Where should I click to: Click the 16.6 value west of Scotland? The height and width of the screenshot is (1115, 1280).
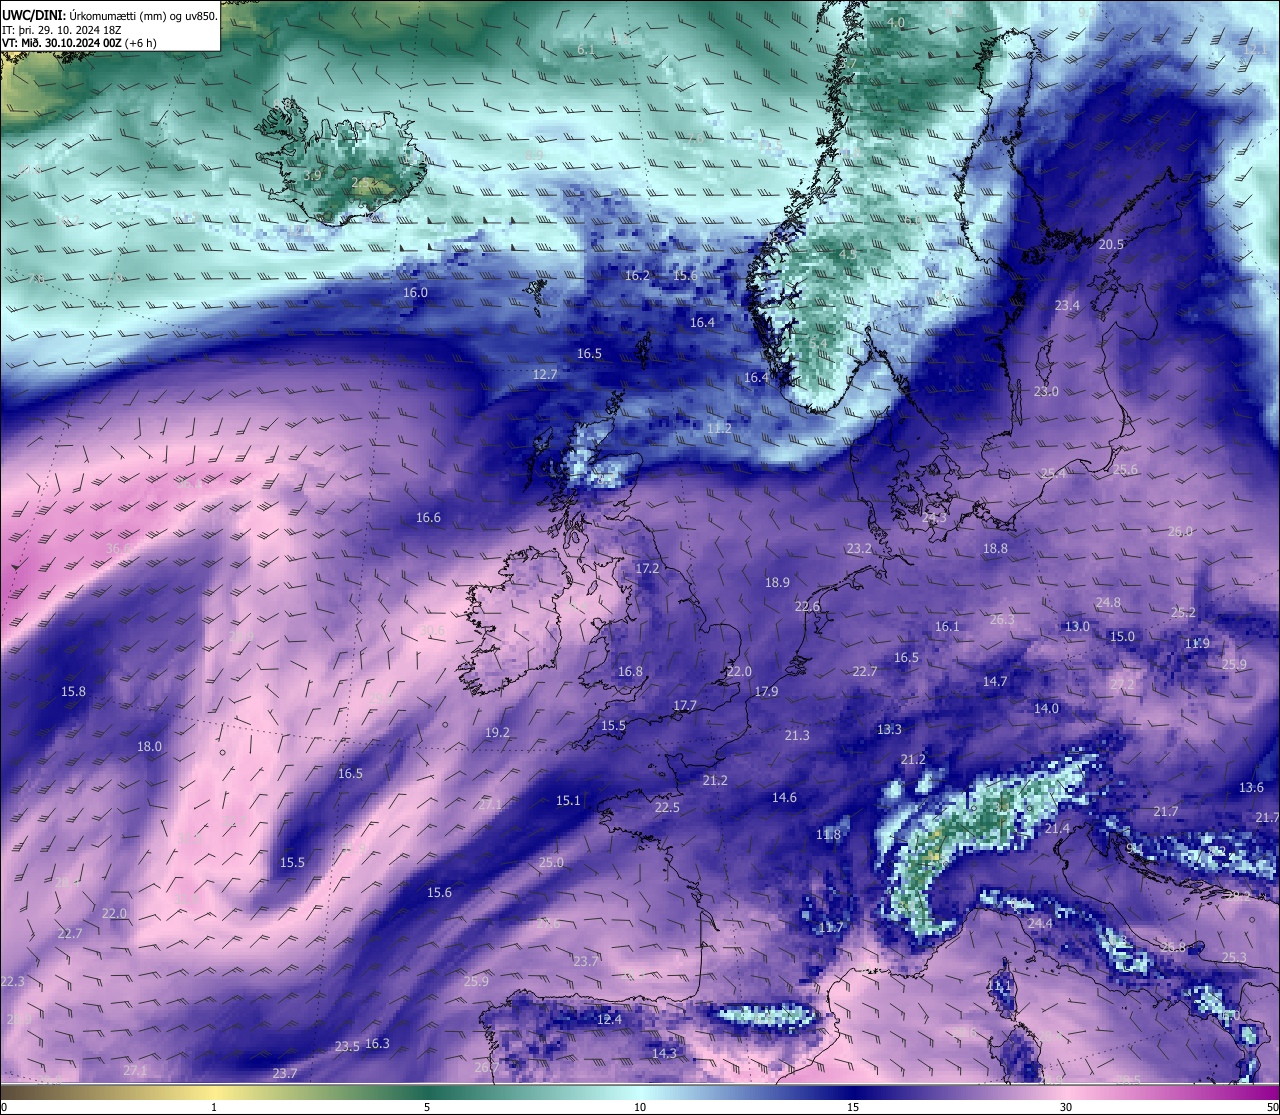point(428,517)
